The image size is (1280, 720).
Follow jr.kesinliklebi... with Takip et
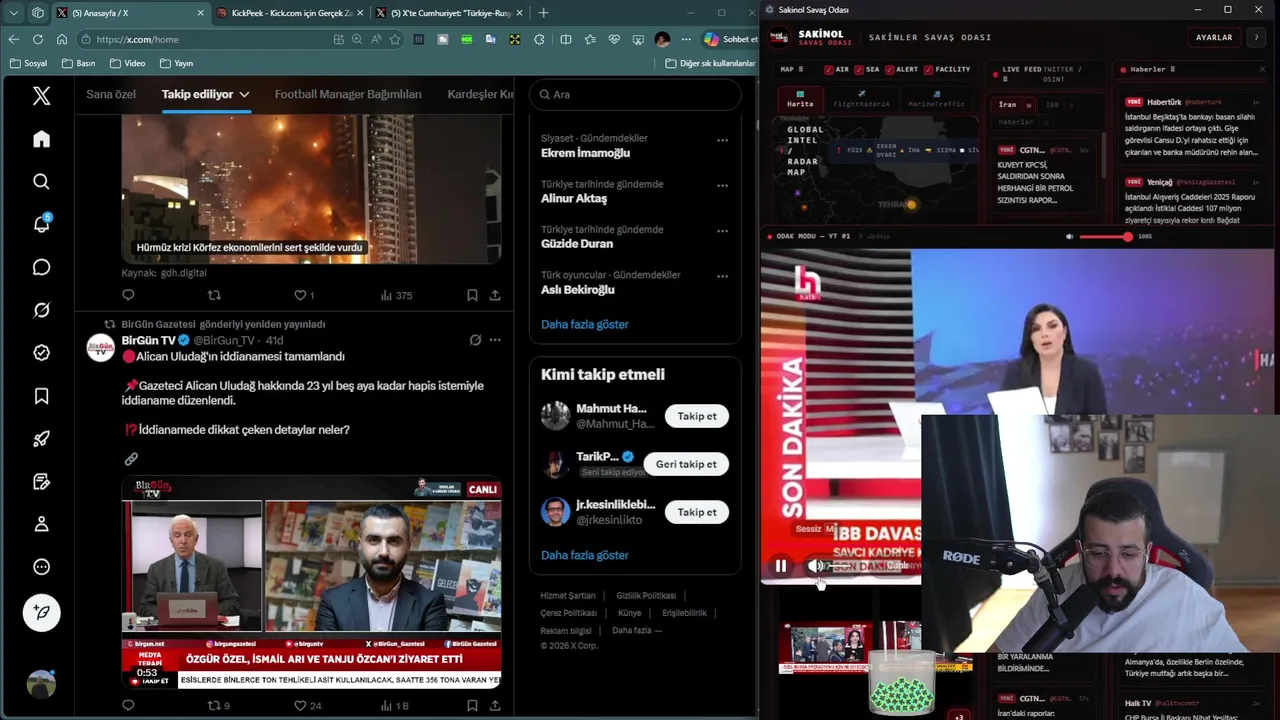click(697, 512)
